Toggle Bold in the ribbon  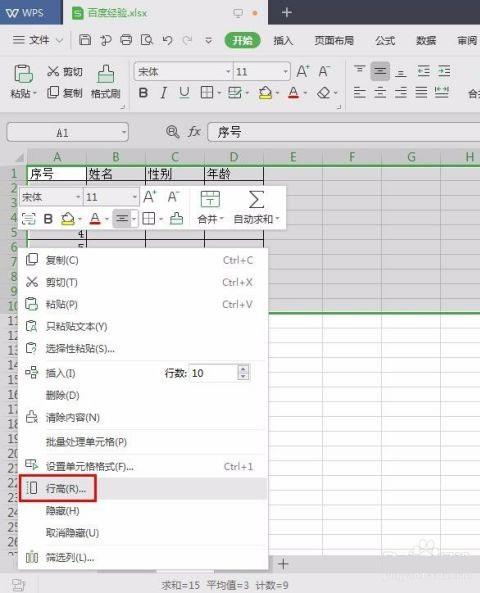pyautogui.click(x=143, y=93)
